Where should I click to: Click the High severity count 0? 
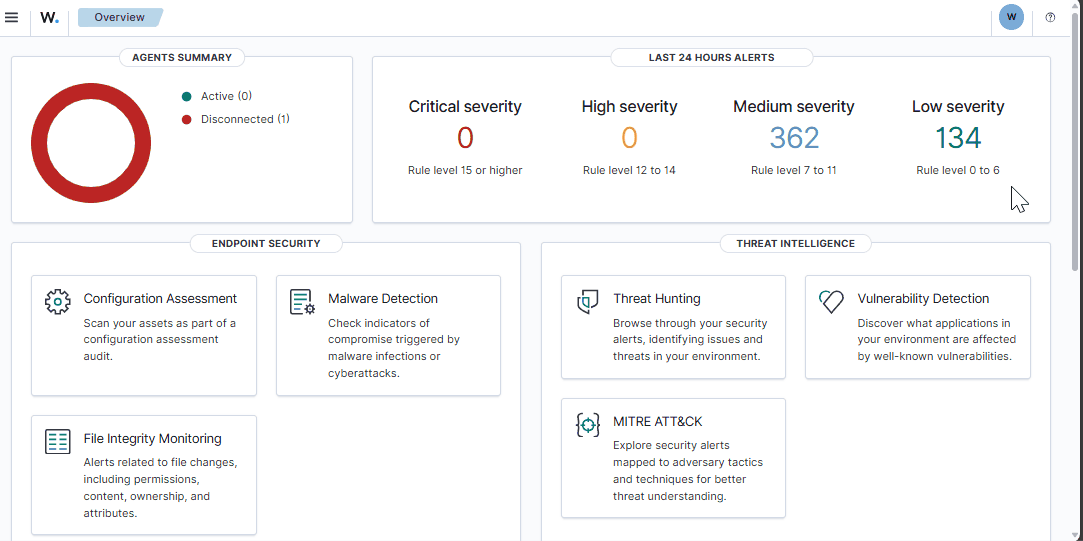(x=629, y=138)
